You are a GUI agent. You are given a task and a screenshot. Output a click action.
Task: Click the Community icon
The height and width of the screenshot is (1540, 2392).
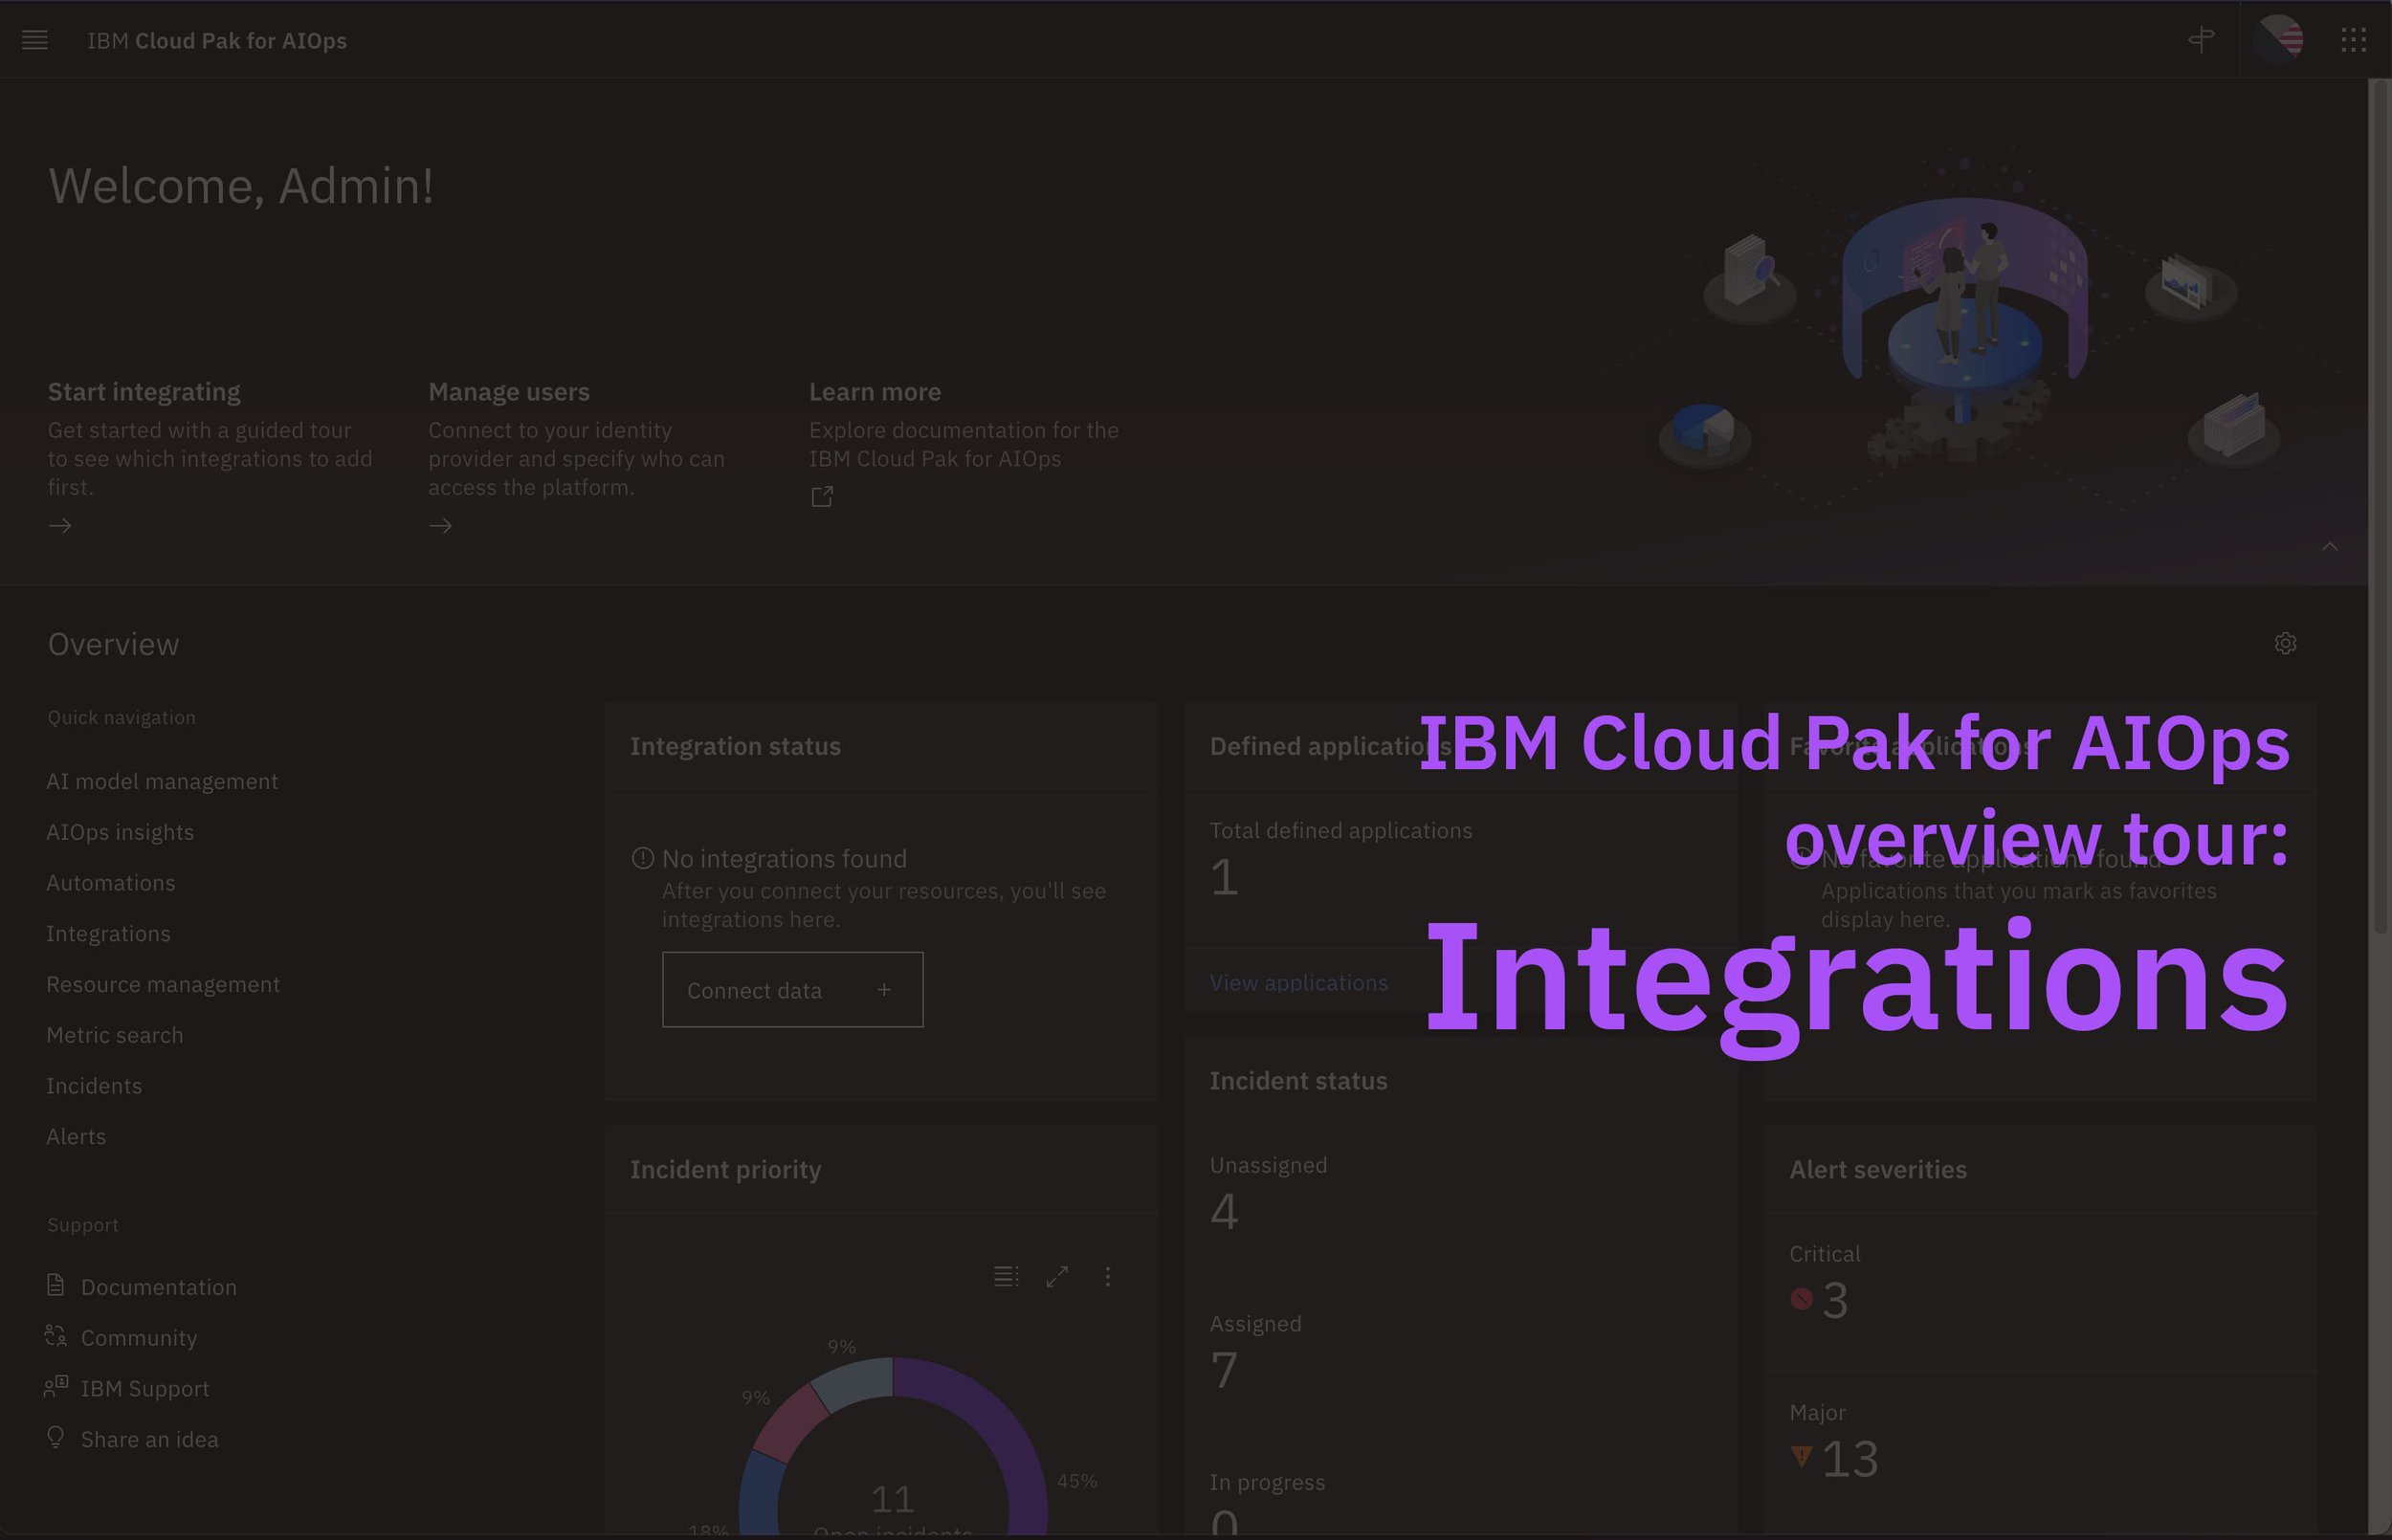click(x=56, y=1336)
